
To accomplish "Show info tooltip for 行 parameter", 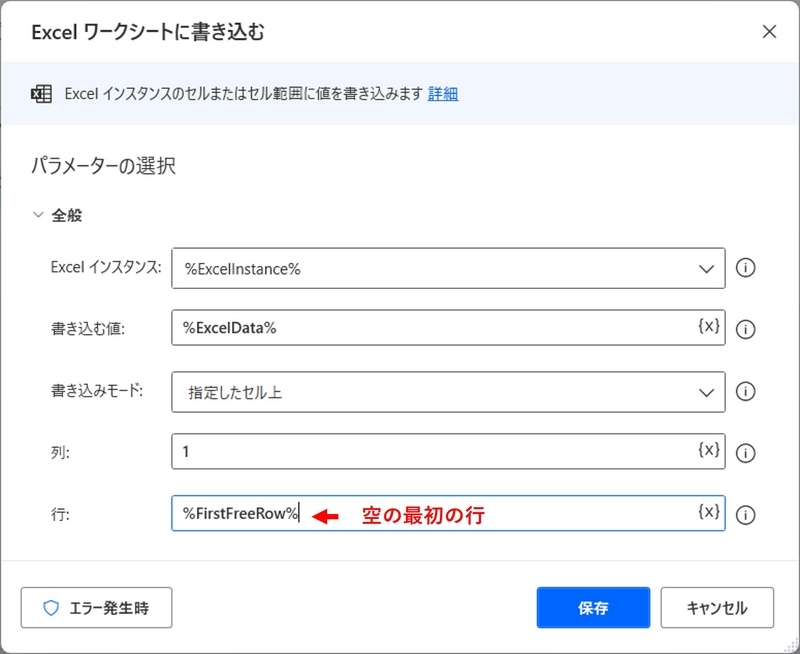I will (746, 514).
